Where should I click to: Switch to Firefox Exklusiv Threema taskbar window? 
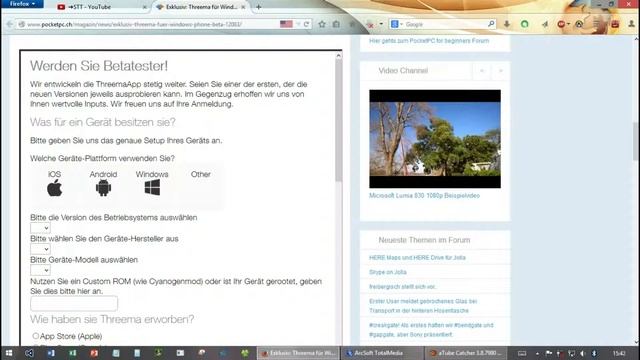(x=298, y=353)
